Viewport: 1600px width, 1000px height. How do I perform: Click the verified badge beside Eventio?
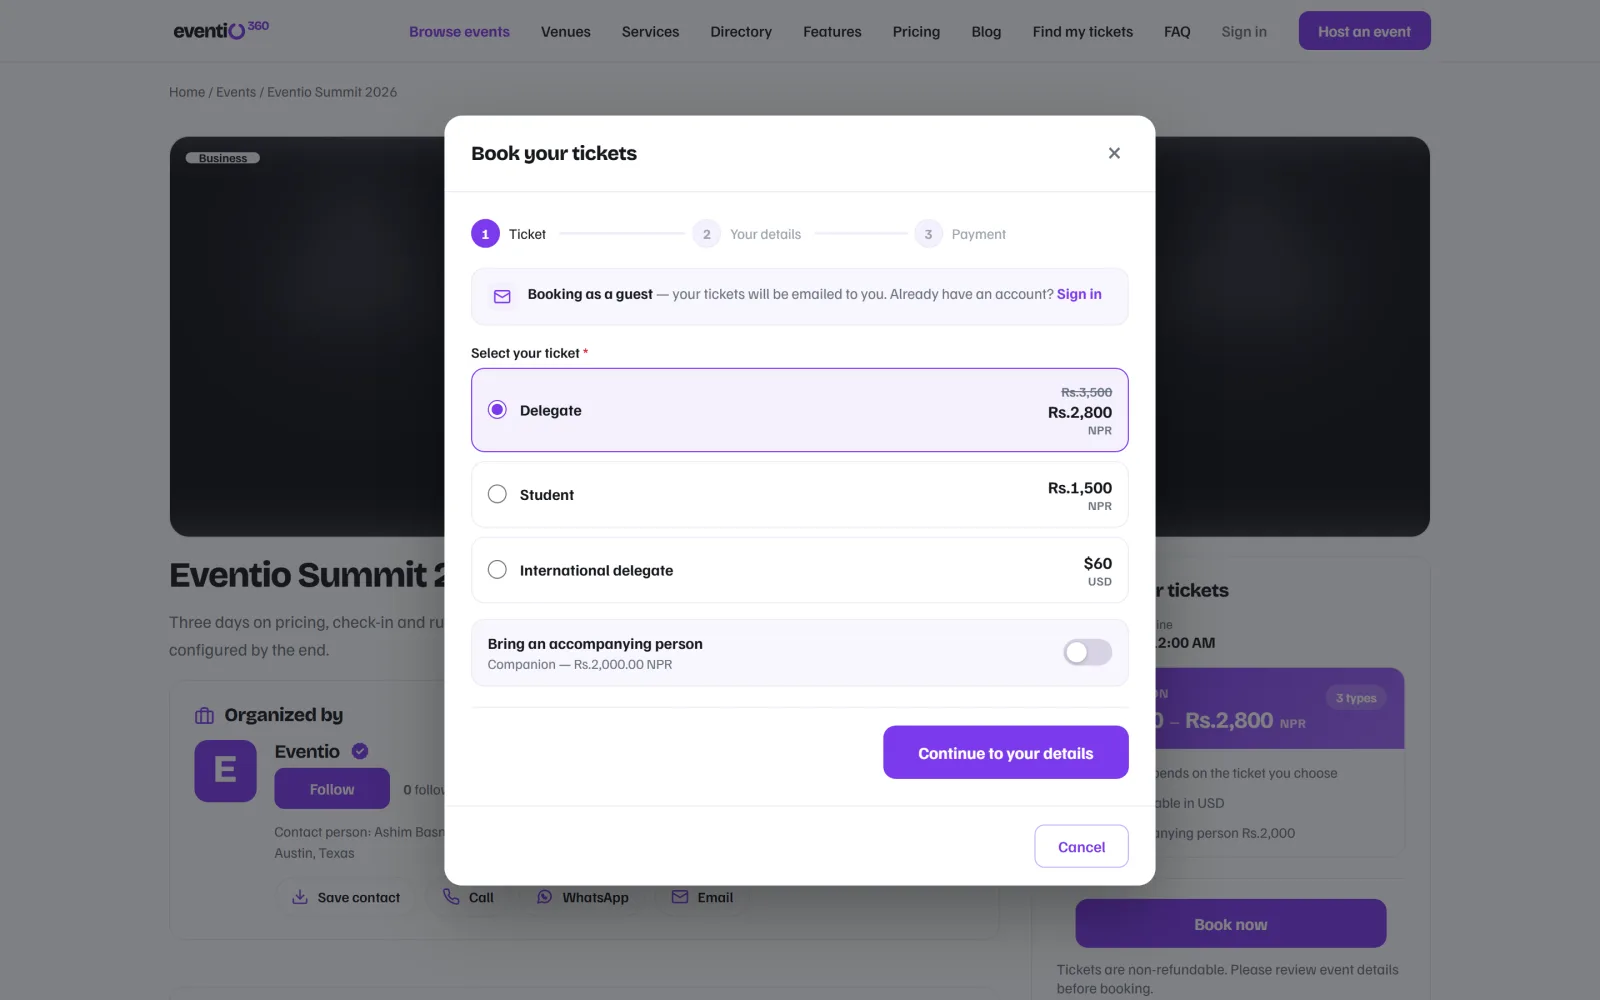(360, 751)
